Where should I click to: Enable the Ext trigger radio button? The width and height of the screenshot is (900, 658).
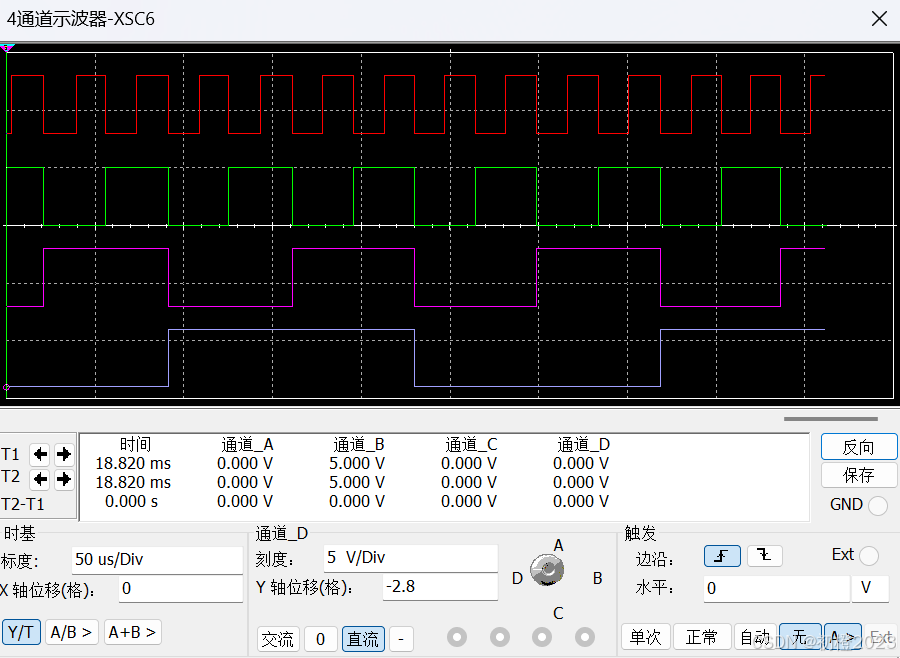point(868,555)
